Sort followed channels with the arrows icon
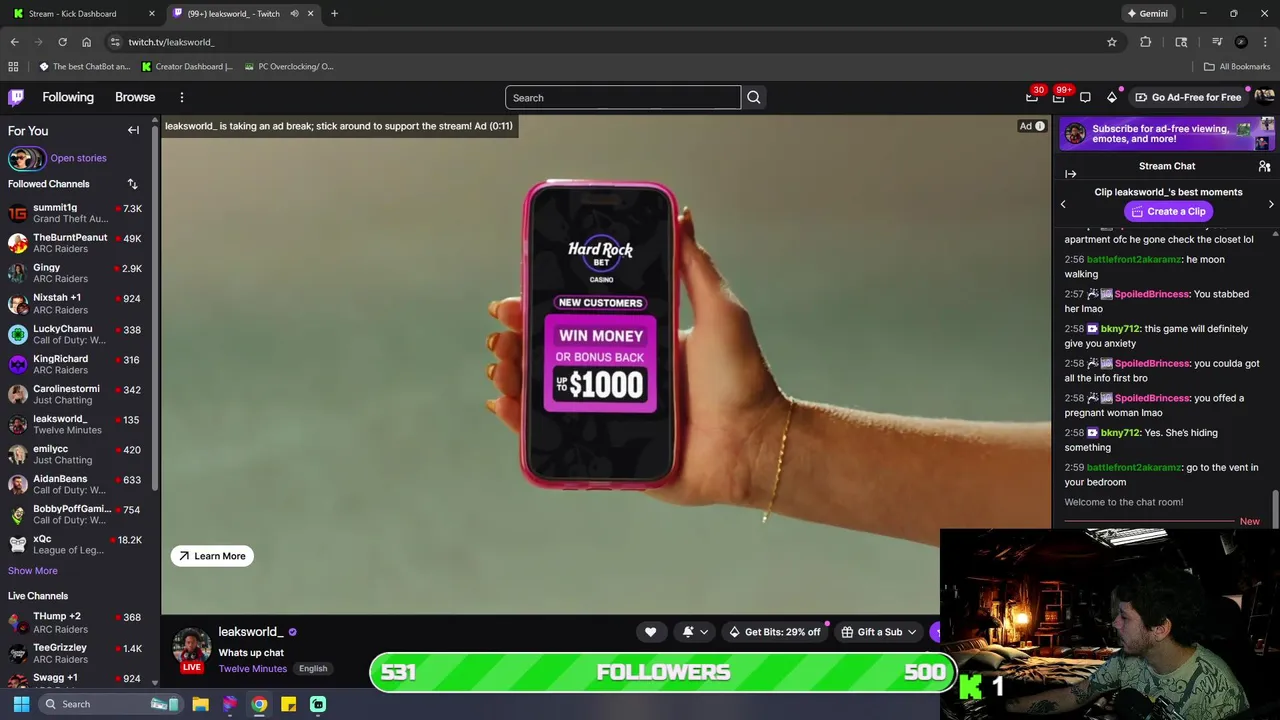The image size is (1280, 720). 132,184
